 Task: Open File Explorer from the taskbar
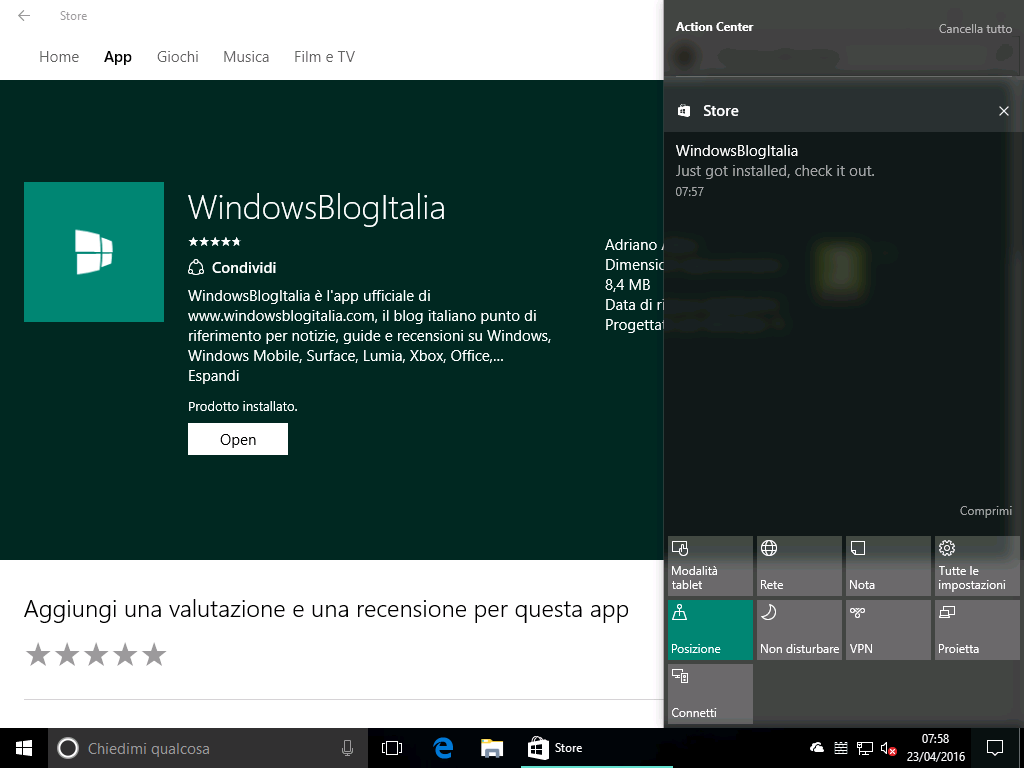tap(492, 748)
